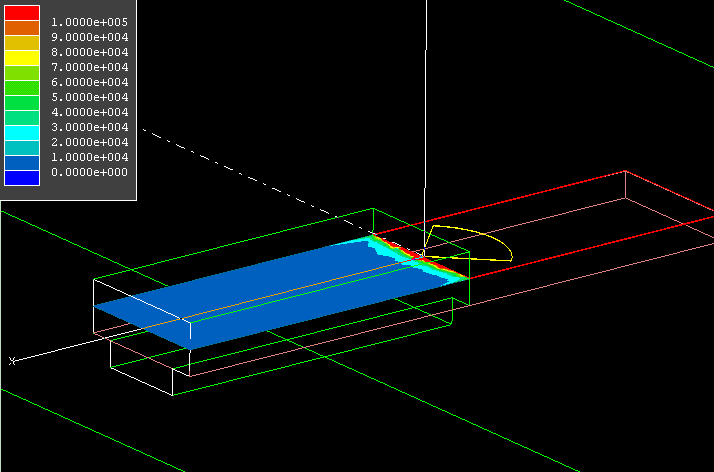Select the 1.0000e+004 legend label

pos(91,157)
